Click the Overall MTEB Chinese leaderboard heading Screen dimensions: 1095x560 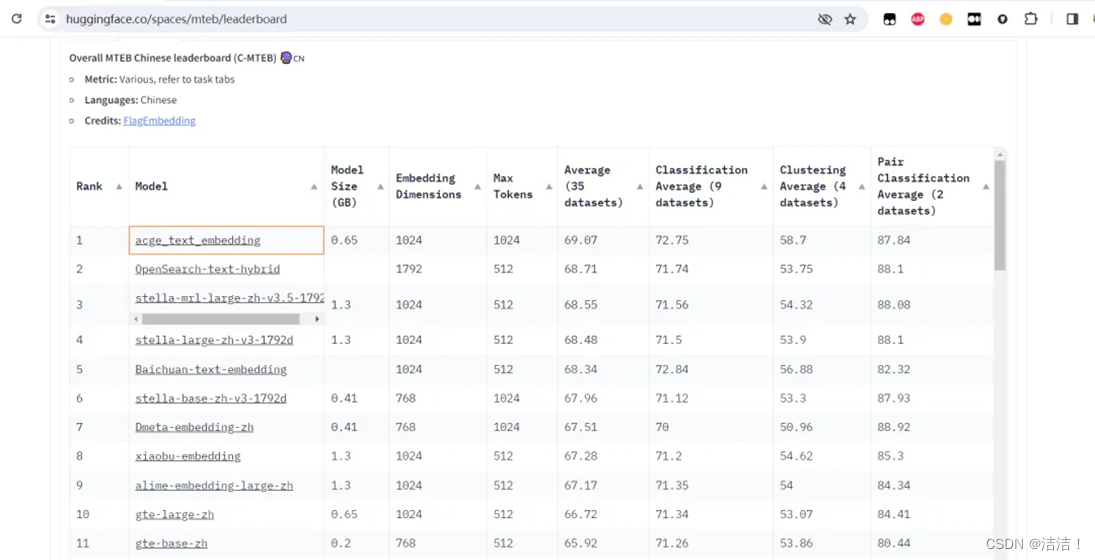click(x=186, y=58)
